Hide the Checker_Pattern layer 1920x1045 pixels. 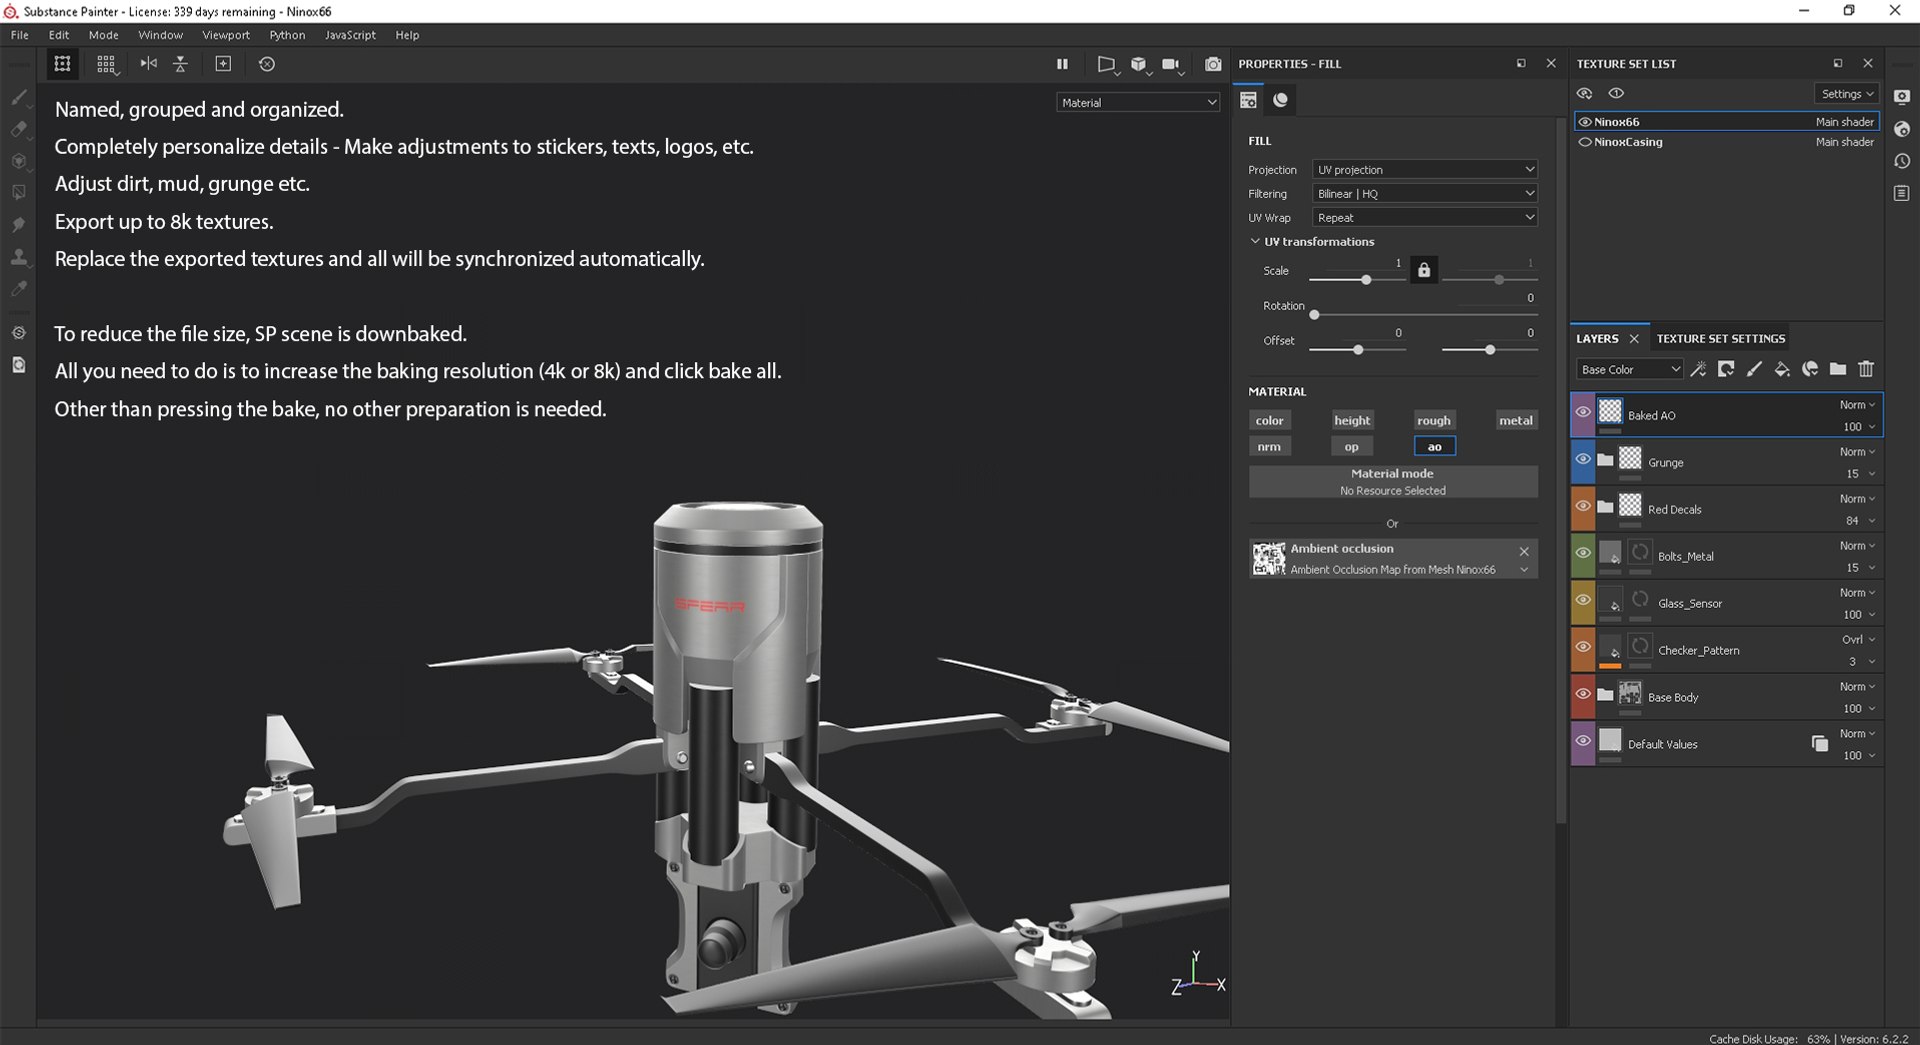[1583, 647]
